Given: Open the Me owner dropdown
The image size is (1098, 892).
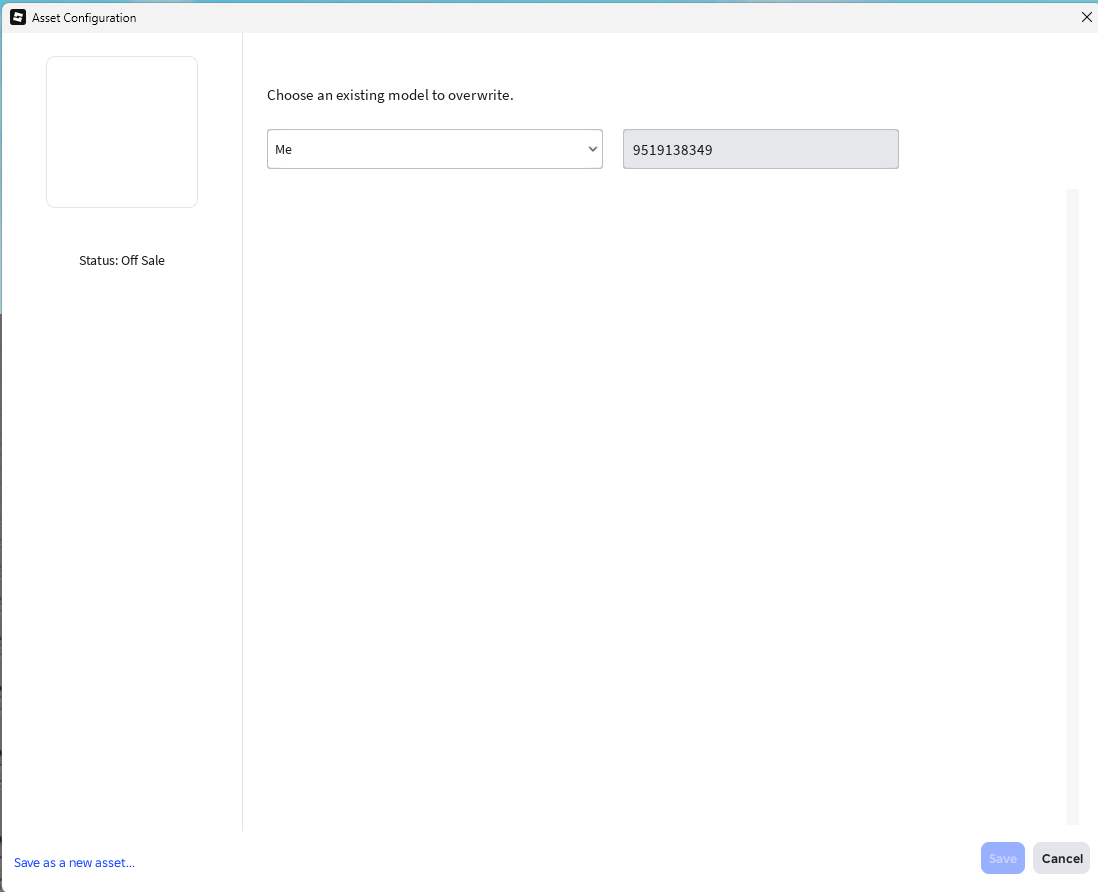Looking at the screenshot, I should point(434,149).
